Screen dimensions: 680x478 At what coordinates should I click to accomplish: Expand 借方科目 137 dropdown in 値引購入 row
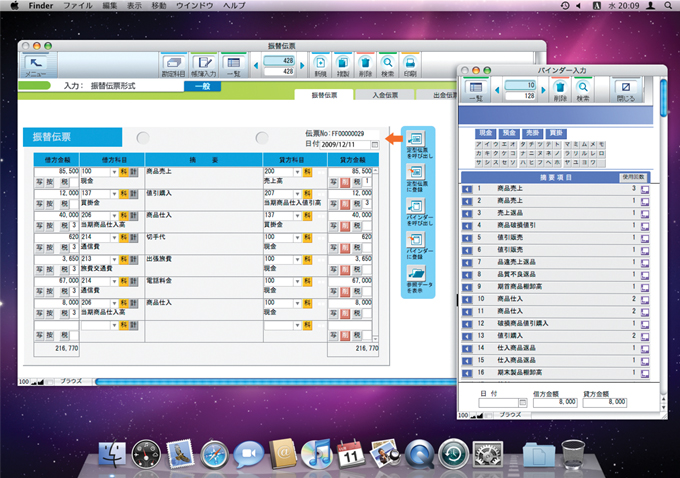pos(114,194)
